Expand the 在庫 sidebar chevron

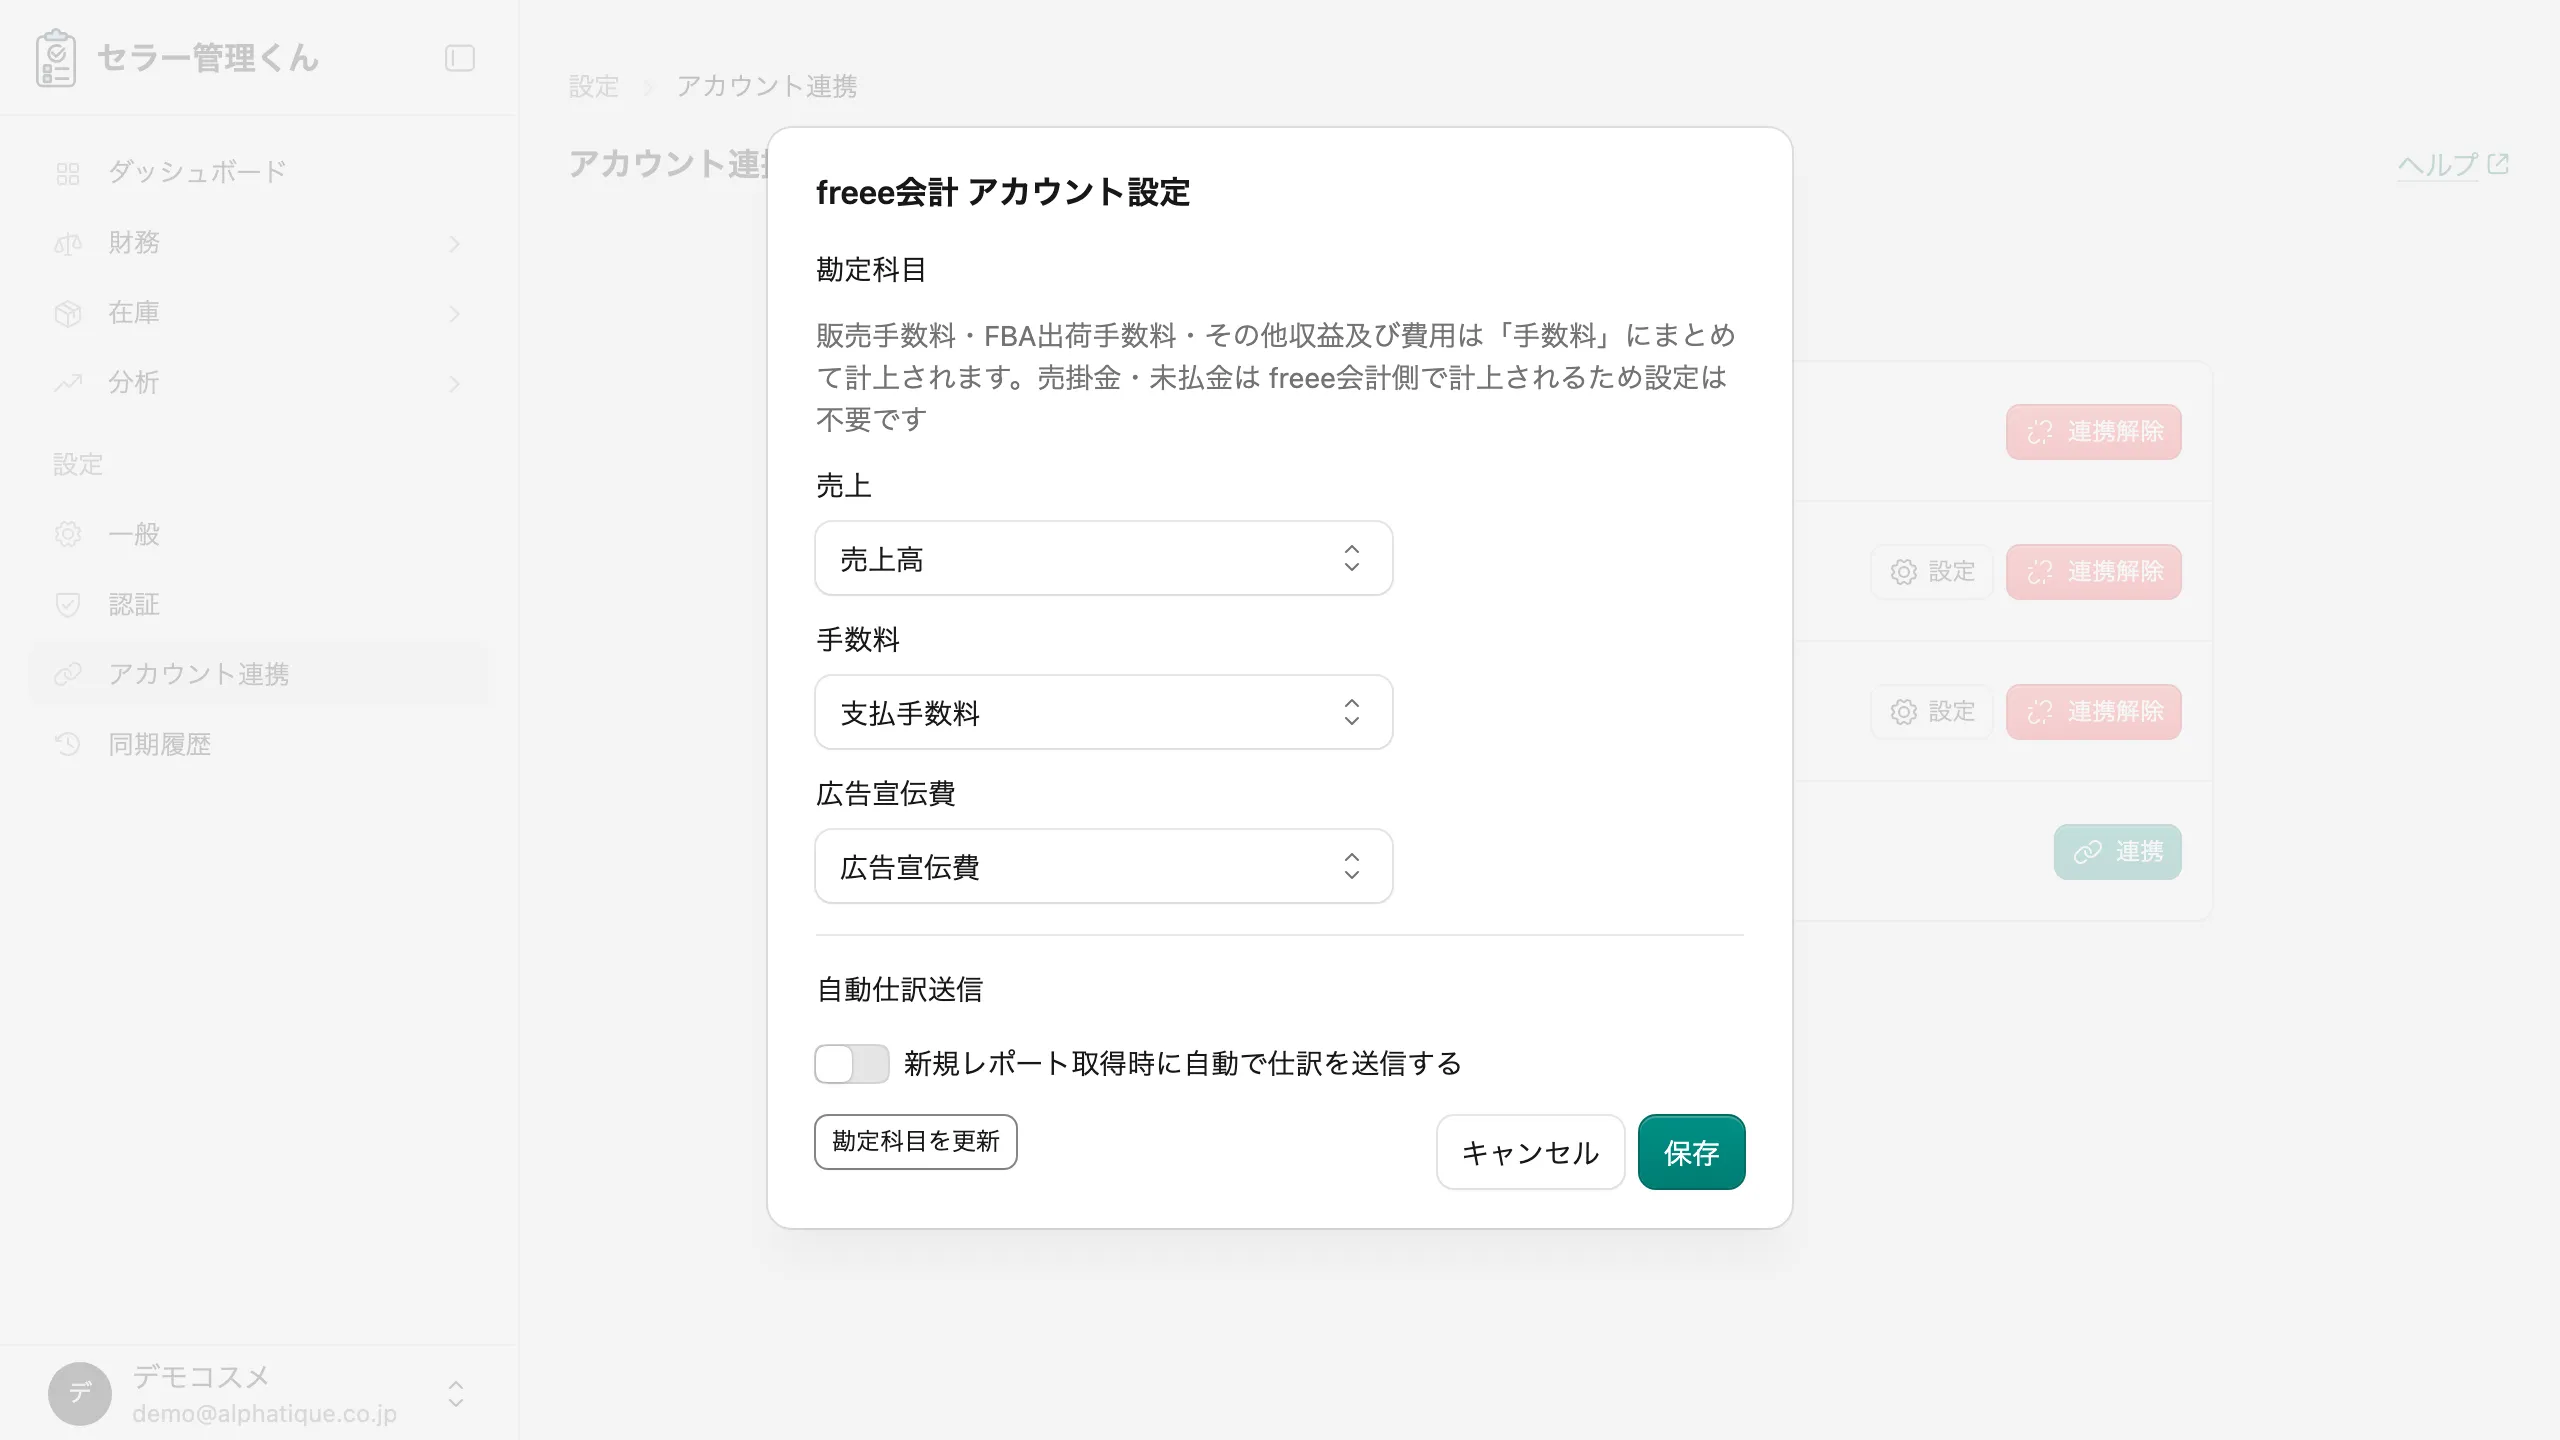pos(455,314)
